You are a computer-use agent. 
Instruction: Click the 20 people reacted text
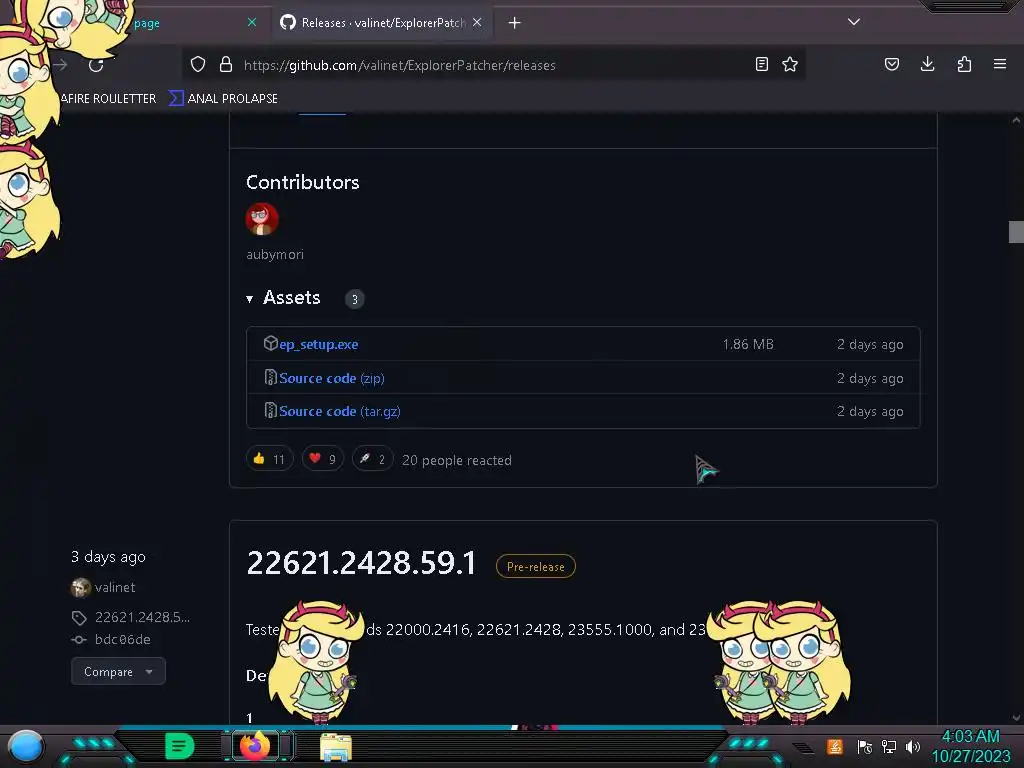457,460
